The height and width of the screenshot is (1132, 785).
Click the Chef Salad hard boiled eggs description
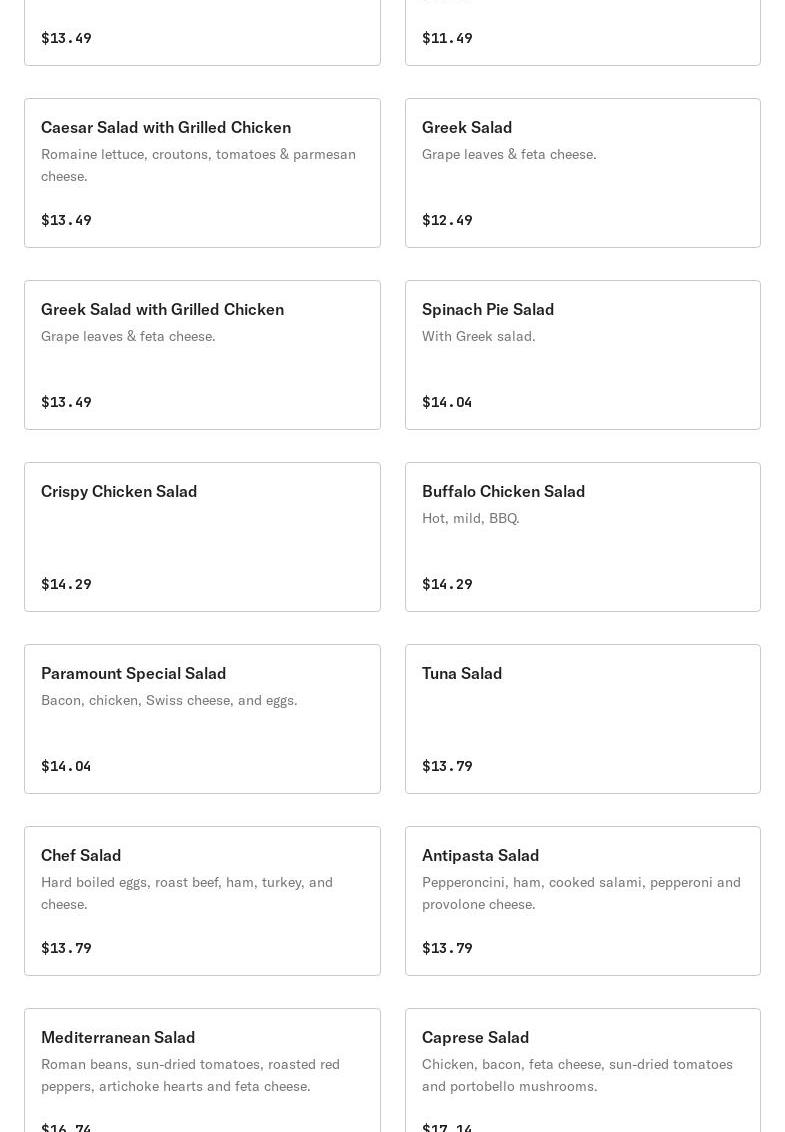(x=187, y=893)
